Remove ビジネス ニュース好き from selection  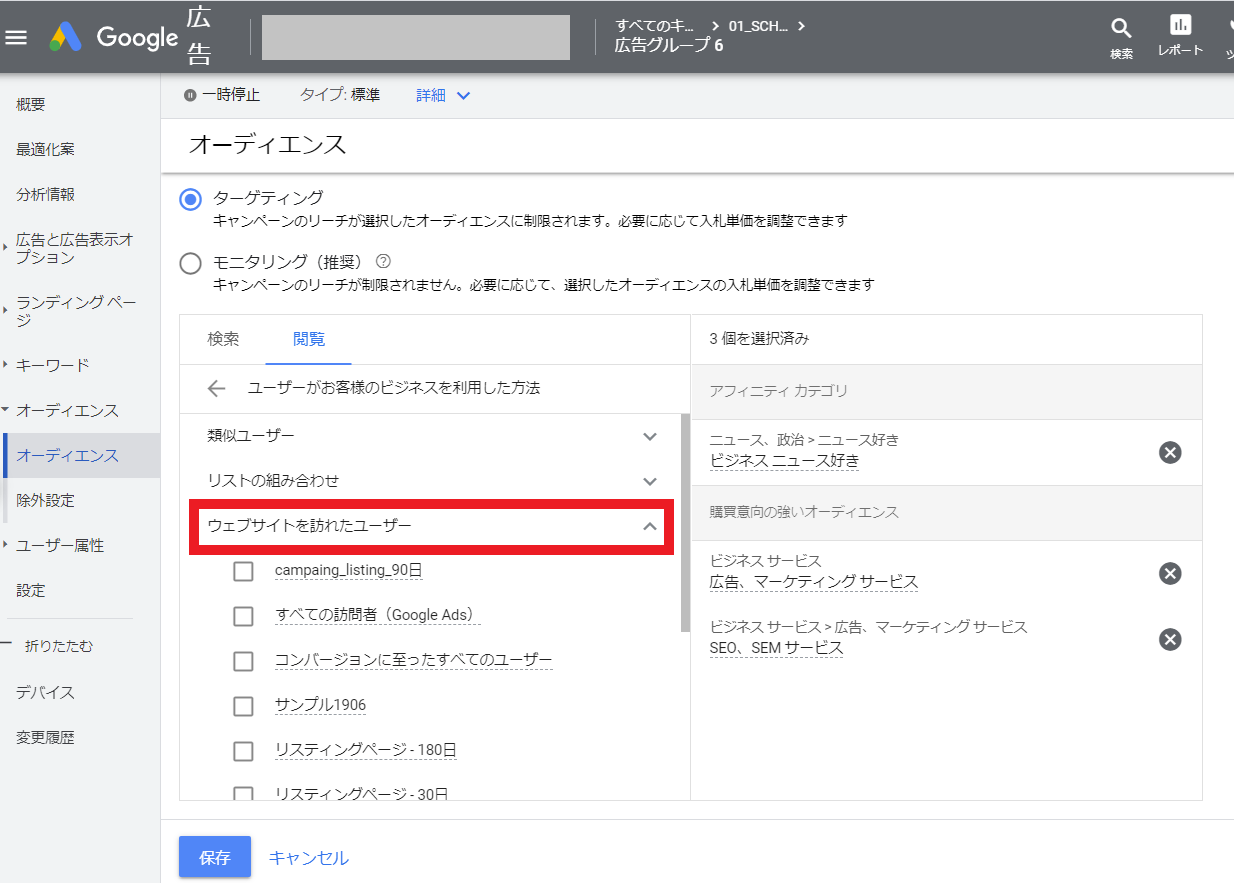point(1170,452)
